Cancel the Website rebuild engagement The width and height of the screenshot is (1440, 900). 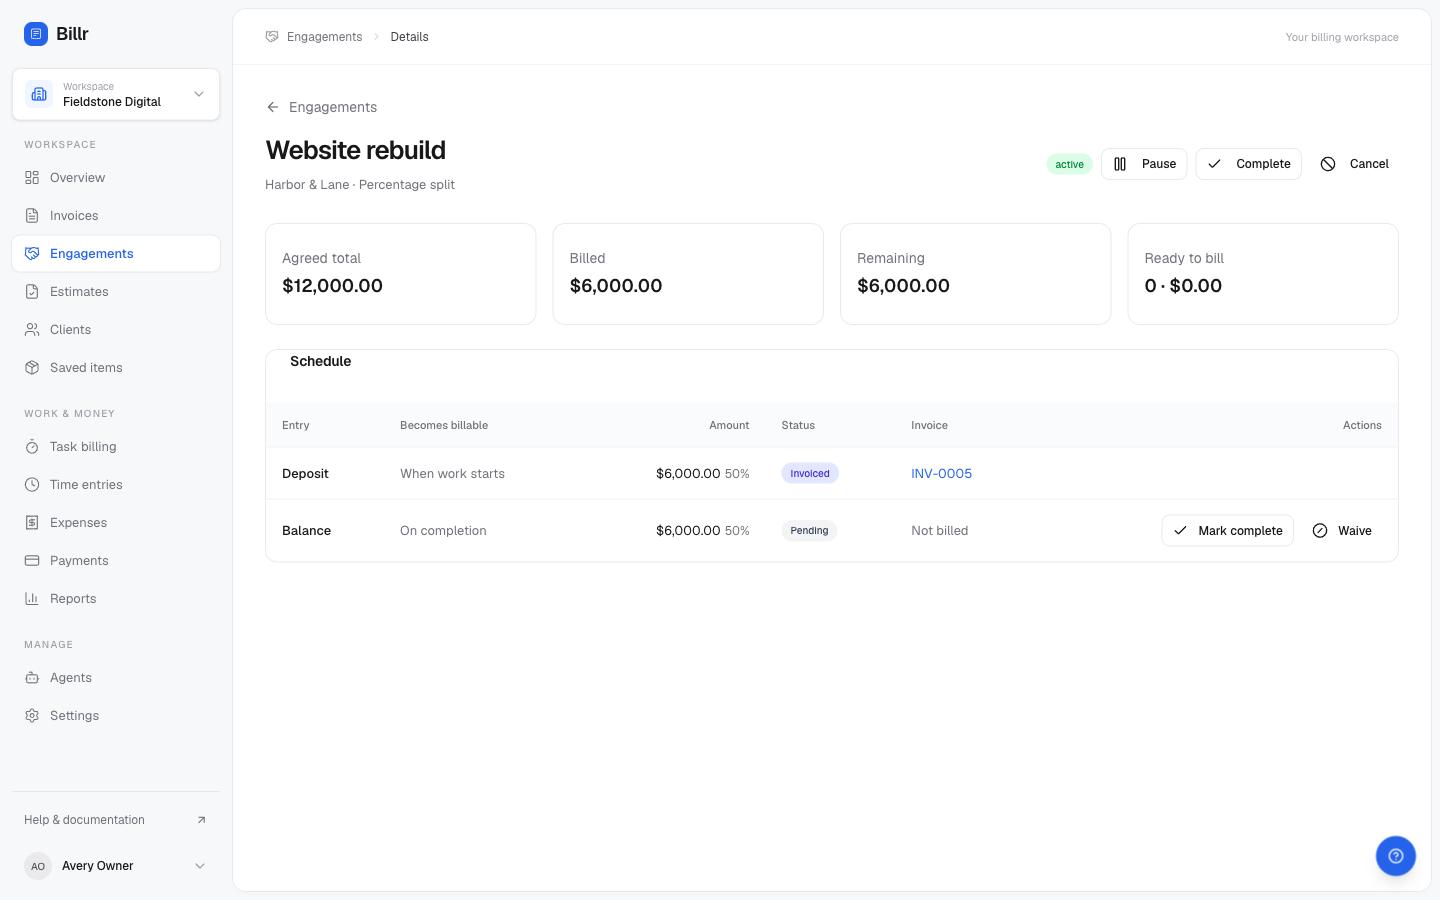pyautogui.click(x=1355, y=164)
